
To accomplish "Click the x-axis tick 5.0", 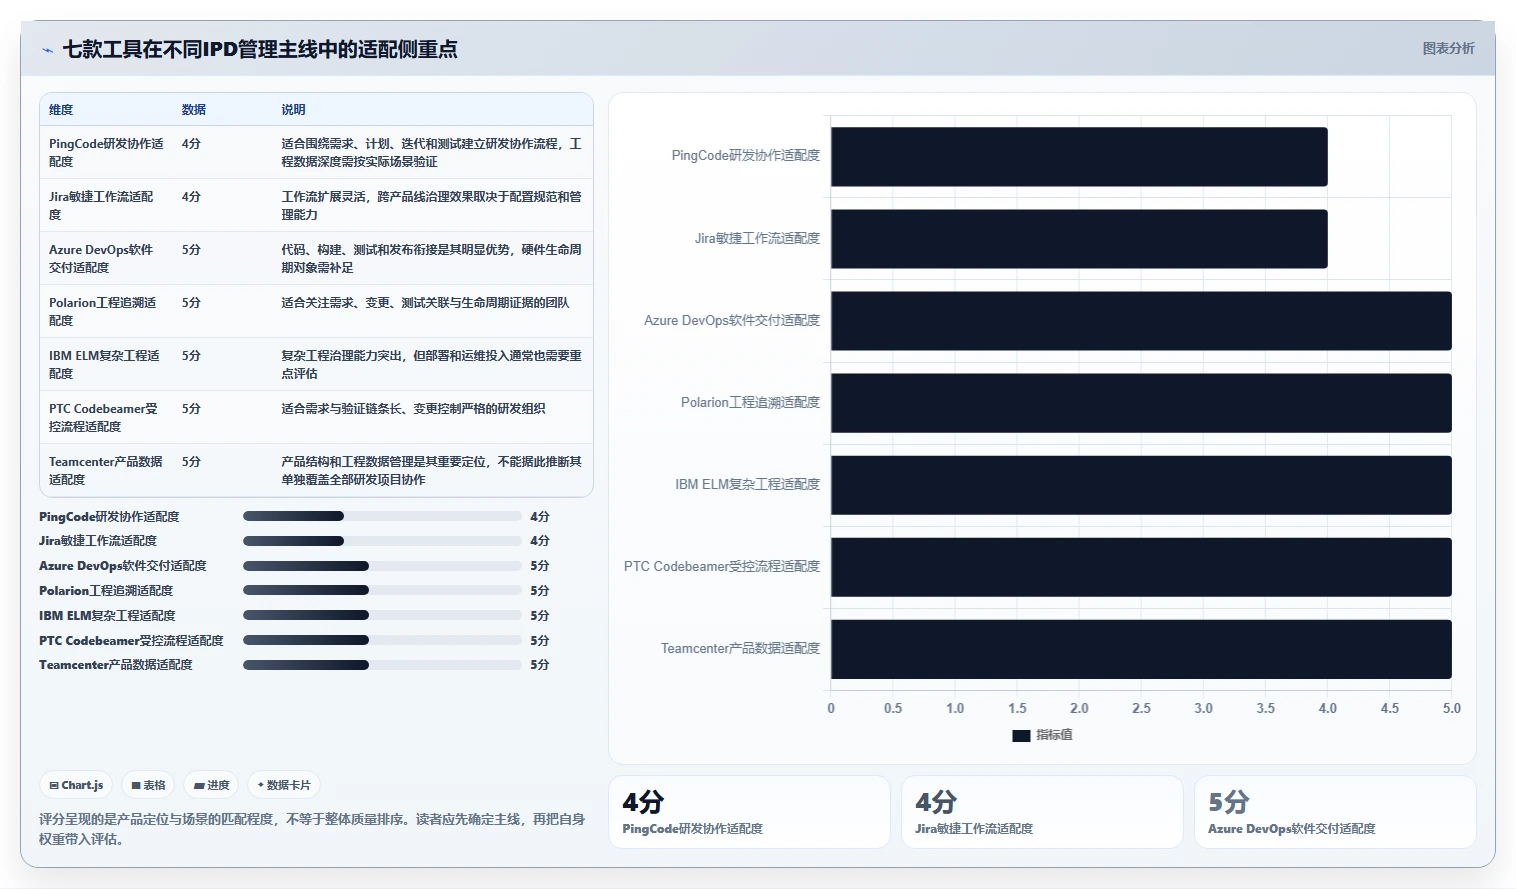I will point(1451,708).
